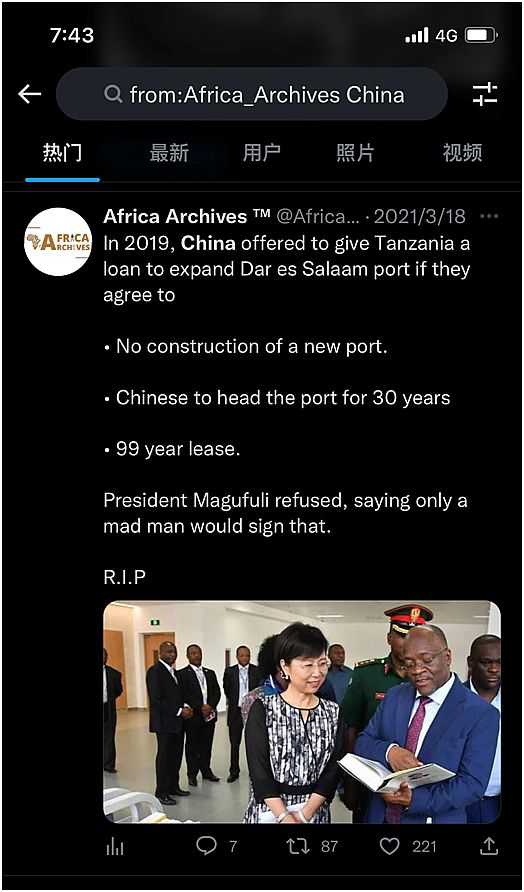Switch to the 用户 tab
The width and height of the screenshot is (524, 892).
pyautogui.click(x=262, y=152)
